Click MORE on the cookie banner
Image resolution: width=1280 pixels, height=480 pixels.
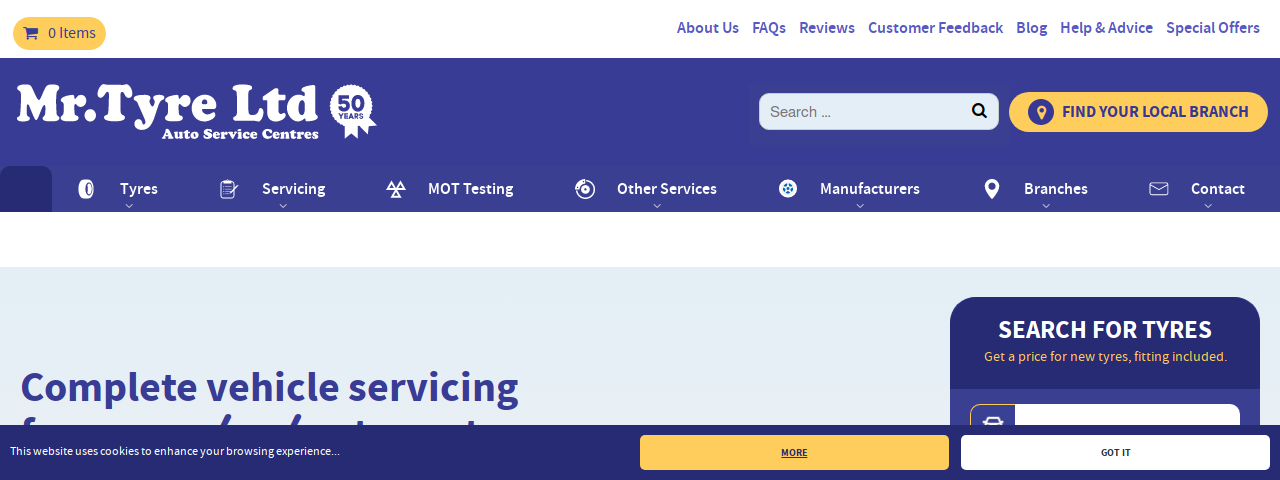(794, 452)
